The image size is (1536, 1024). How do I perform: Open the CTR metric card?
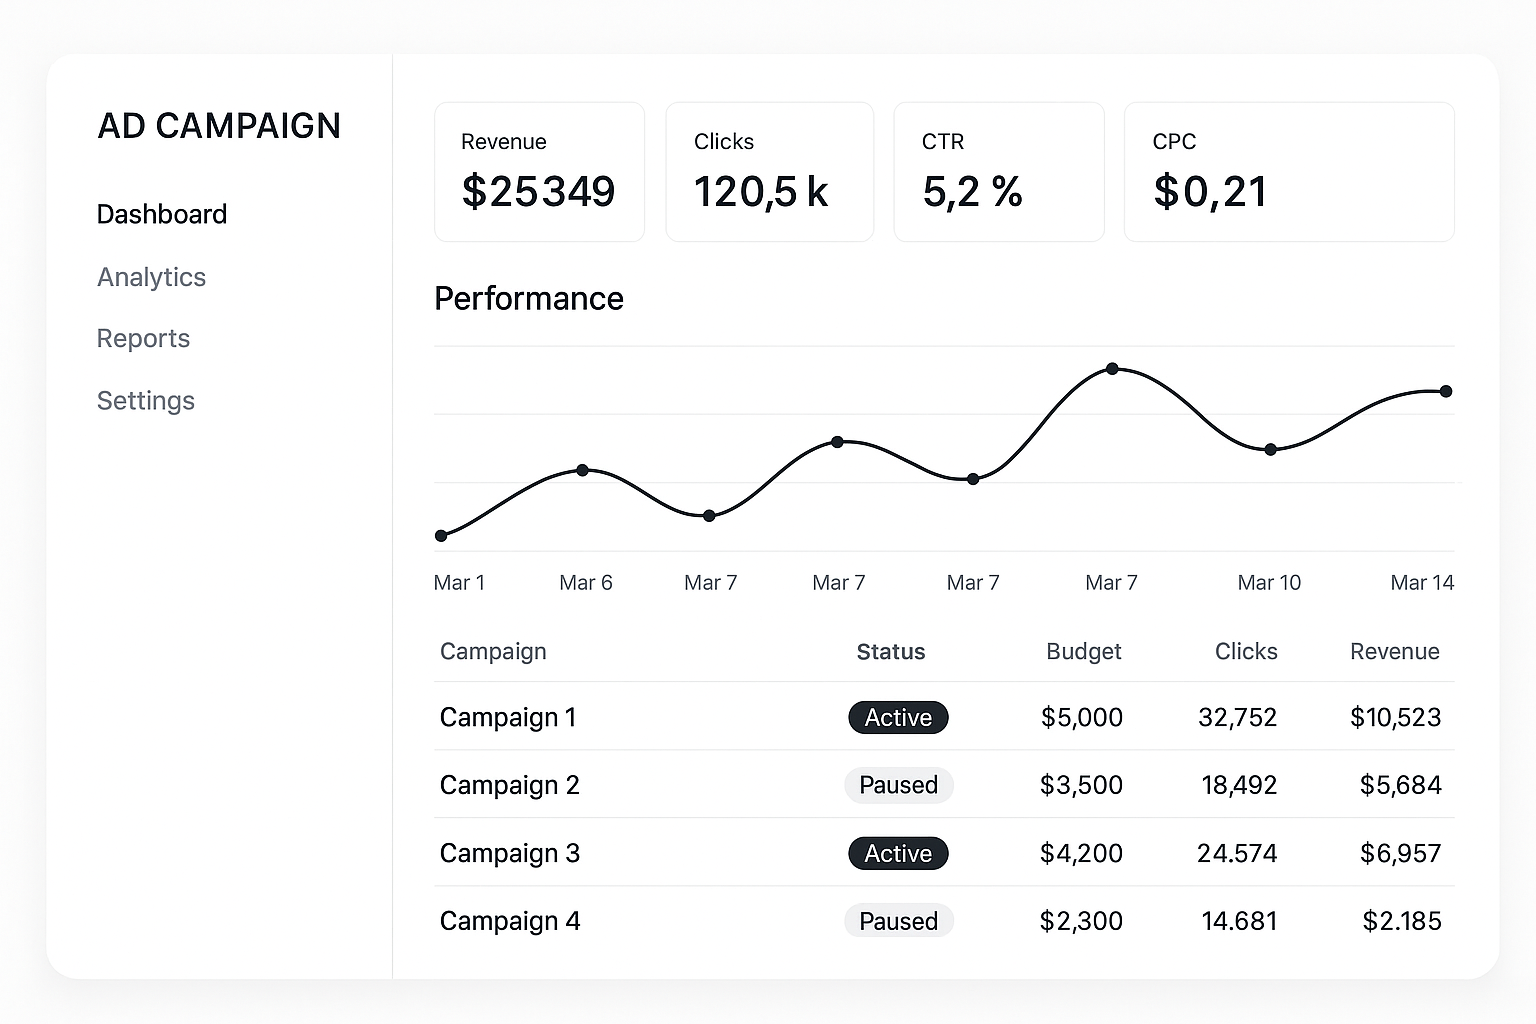pos(998,172)
